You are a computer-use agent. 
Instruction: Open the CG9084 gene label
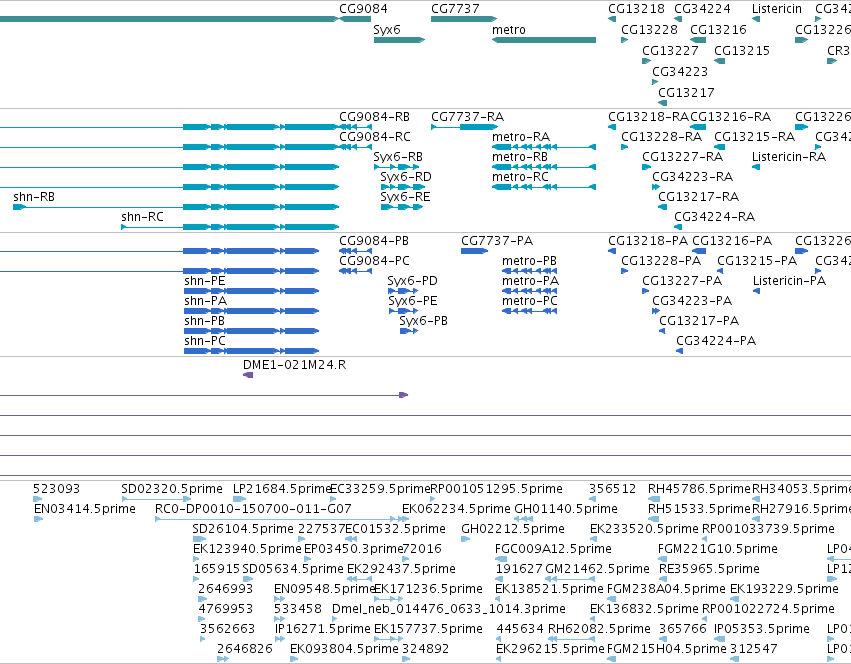[x=363, y=9]
